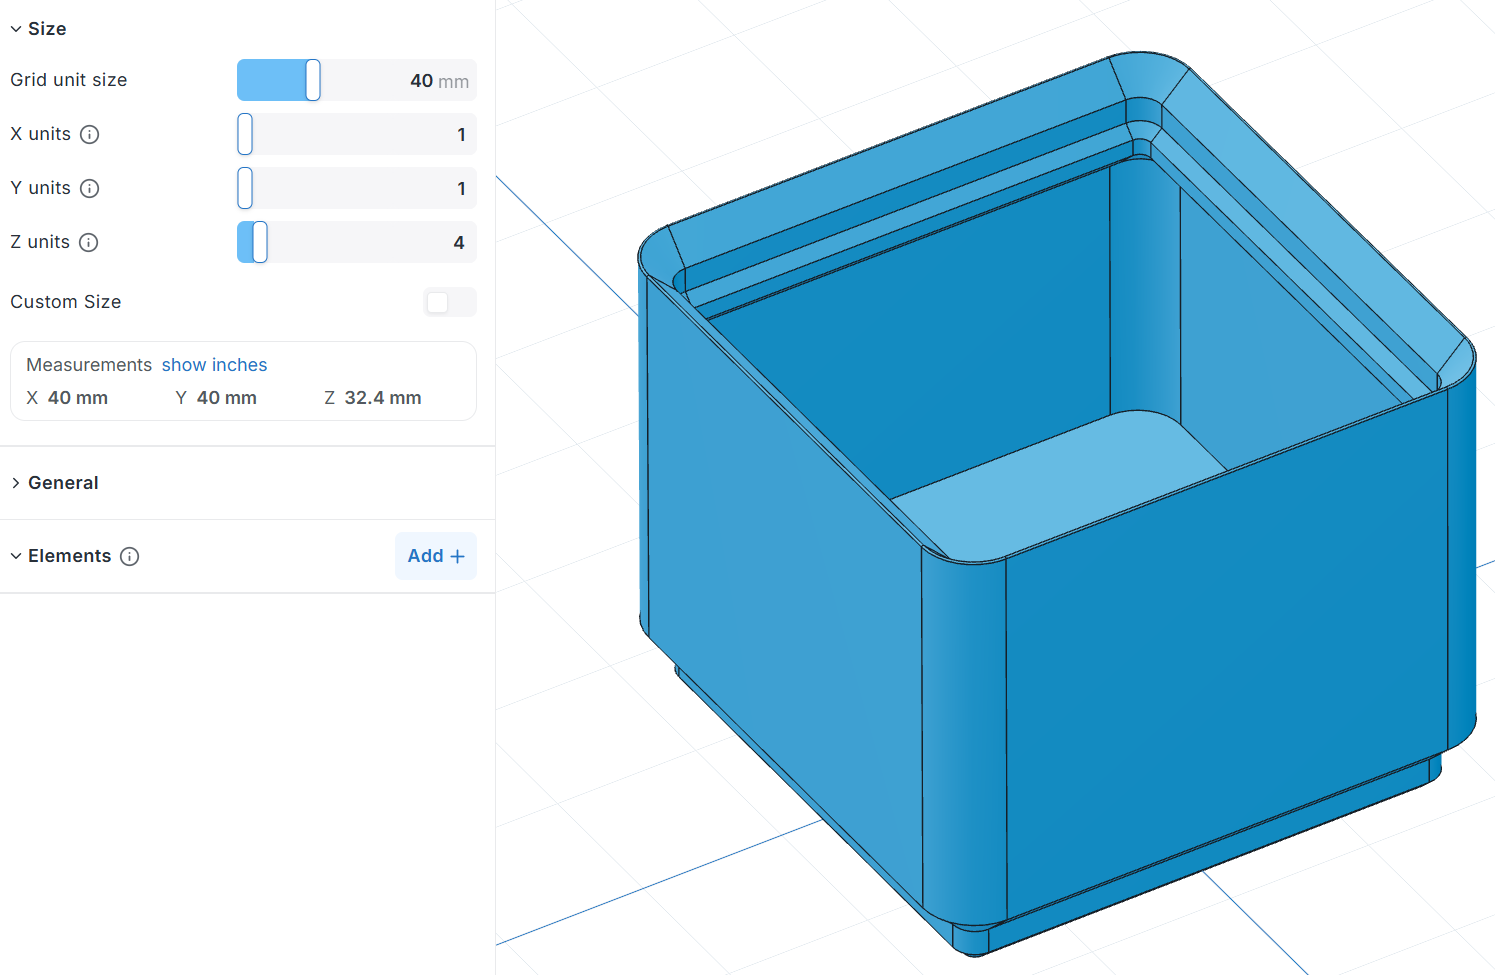Click the Z 32.4 mm measurement

click(373, 398)
